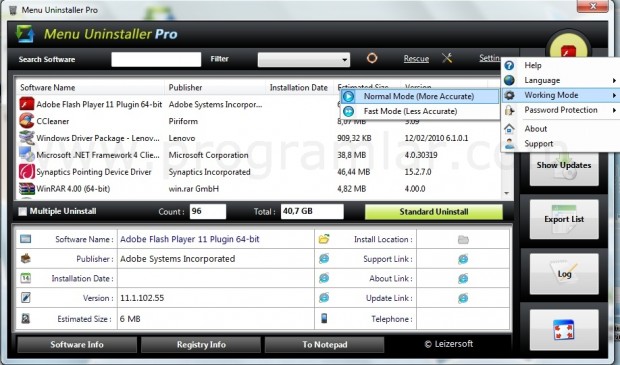Click the Rescue link
This screenshot has height=365, width=620.
point(416,59)
